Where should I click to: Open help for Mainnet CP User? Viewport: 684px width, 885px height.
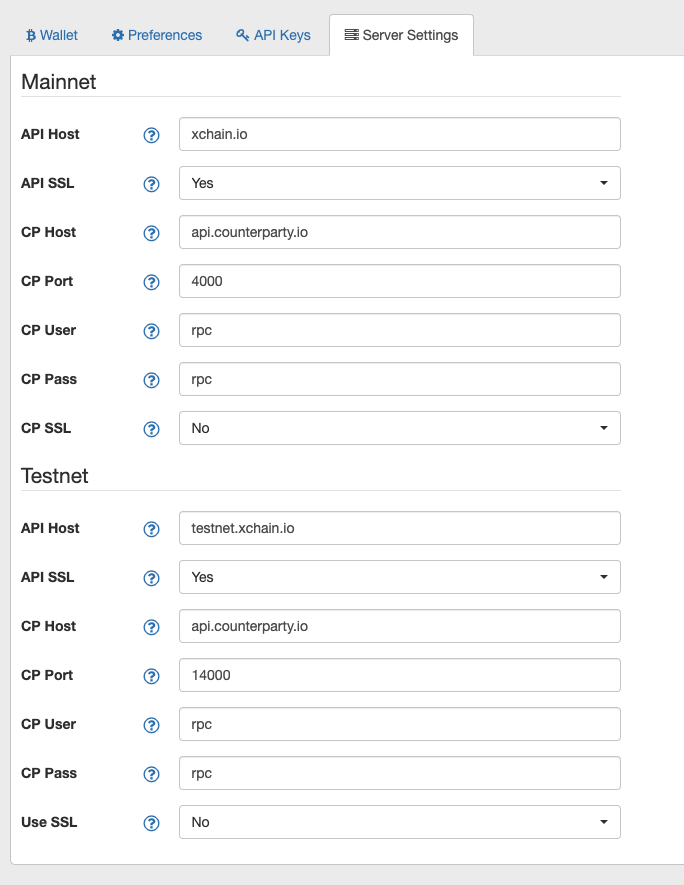151,331
